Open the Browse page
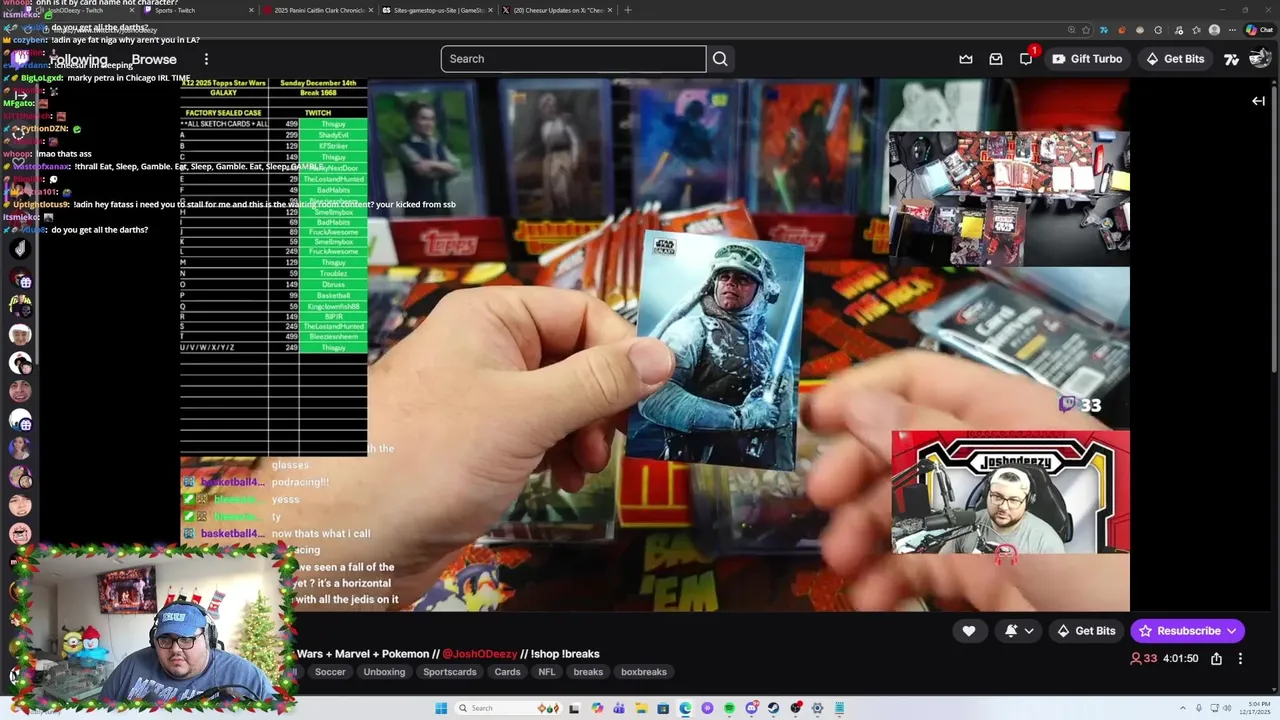Viewport: 1280px width, 720px height. [154, 59]
